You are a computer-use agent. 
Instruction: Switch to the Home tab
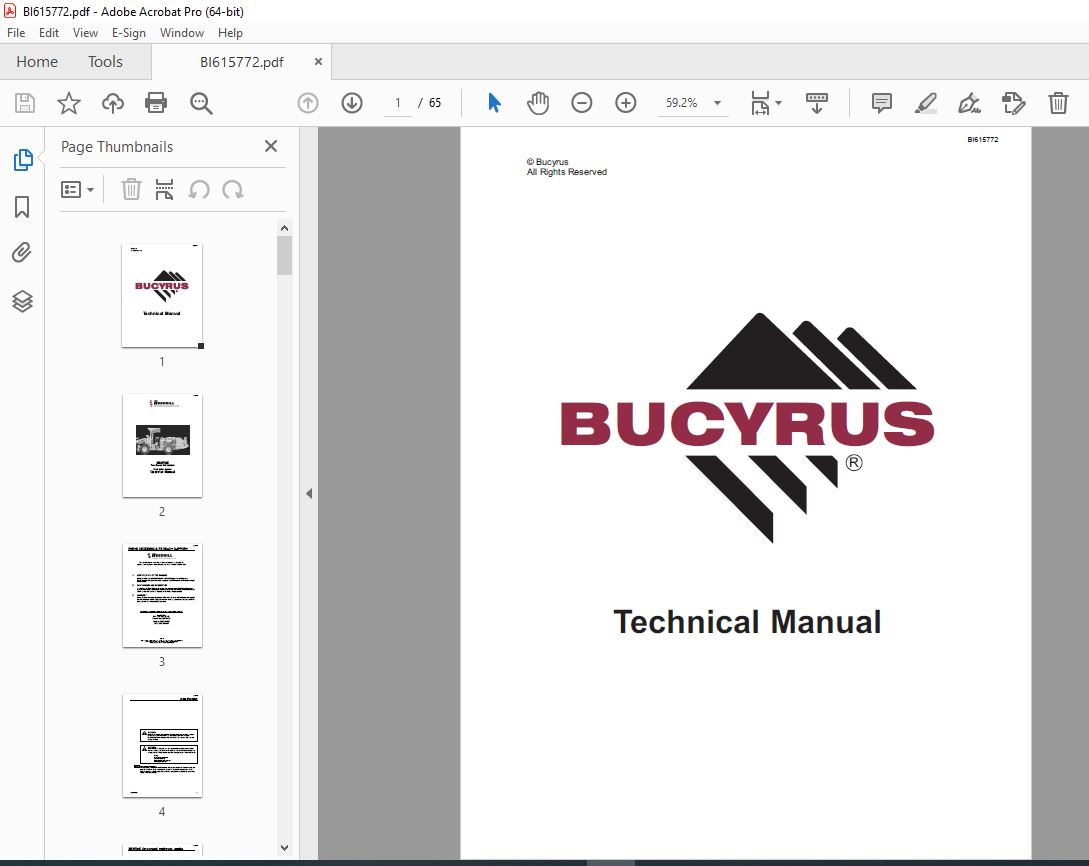(x=37, y=62)
